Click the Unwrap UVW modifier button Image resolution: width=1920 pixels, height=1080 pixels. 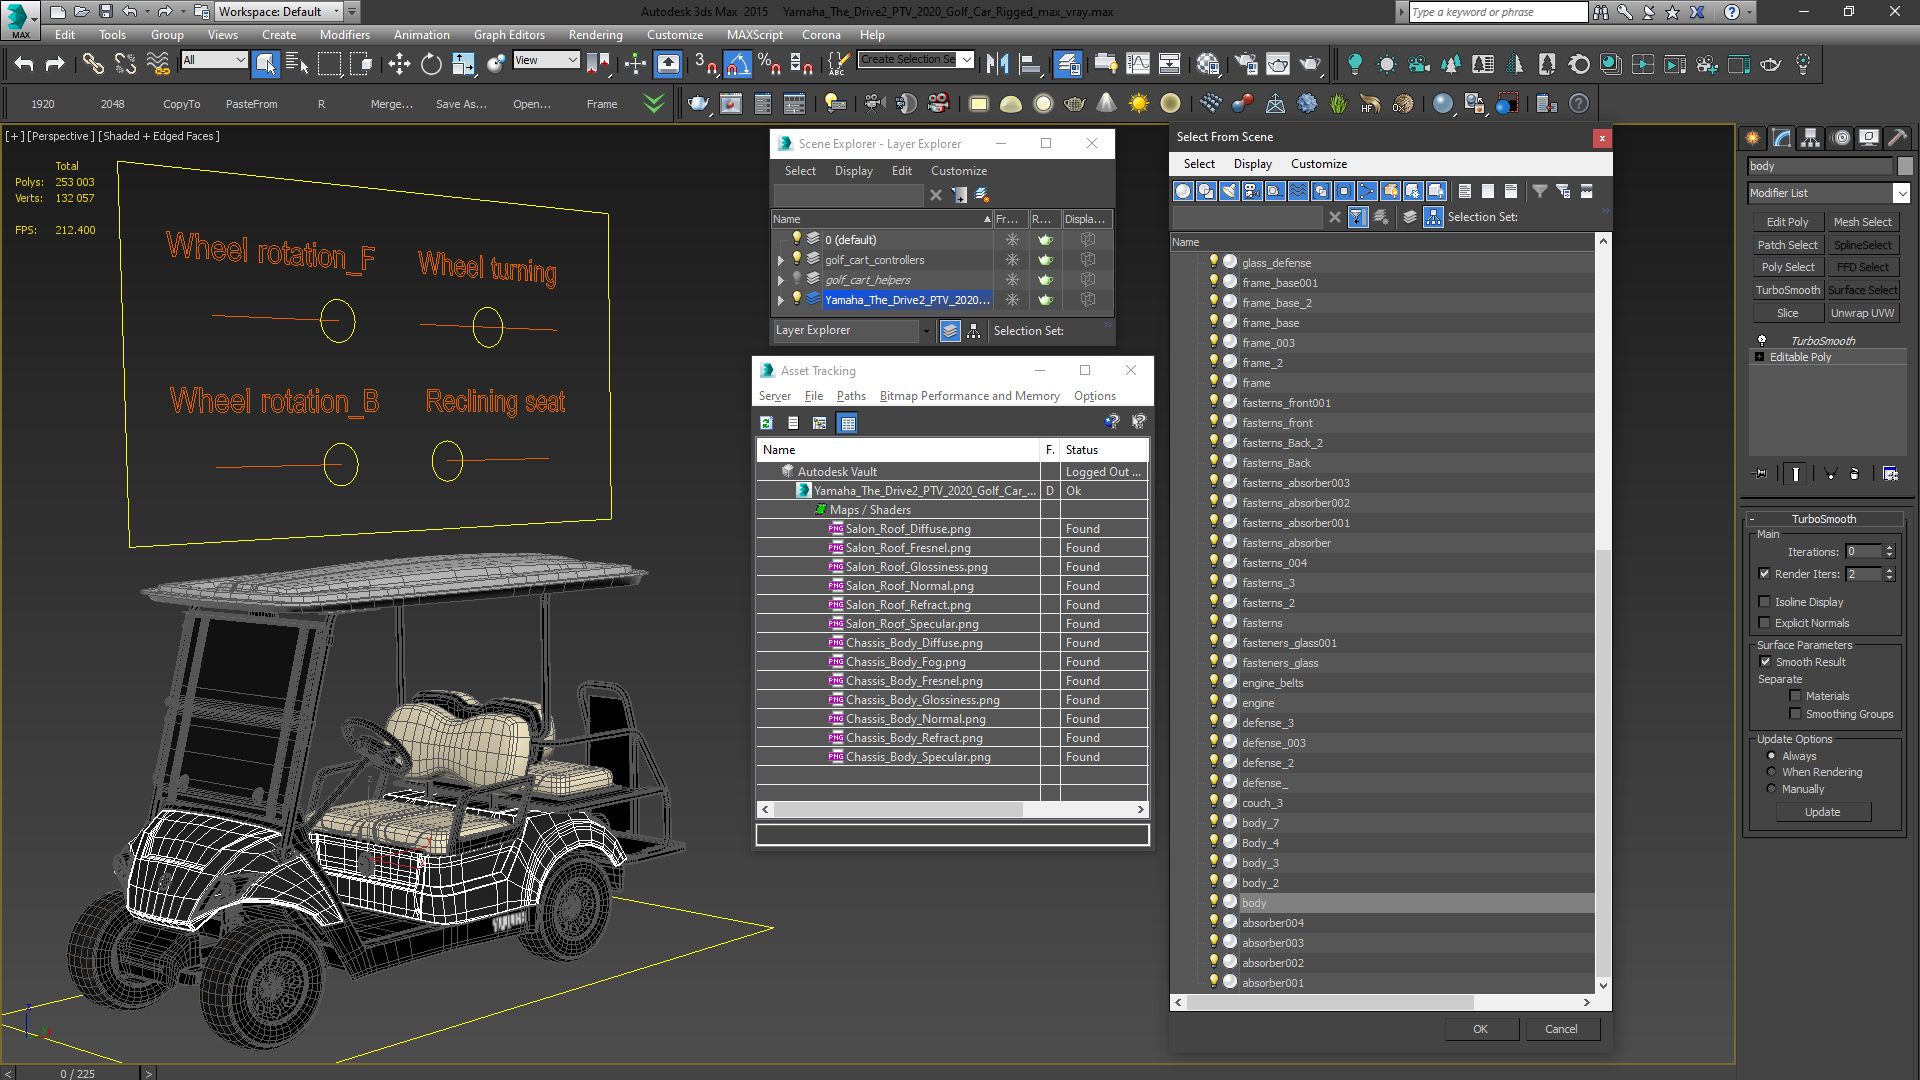pyautogui.click(x=1862, y=313)
